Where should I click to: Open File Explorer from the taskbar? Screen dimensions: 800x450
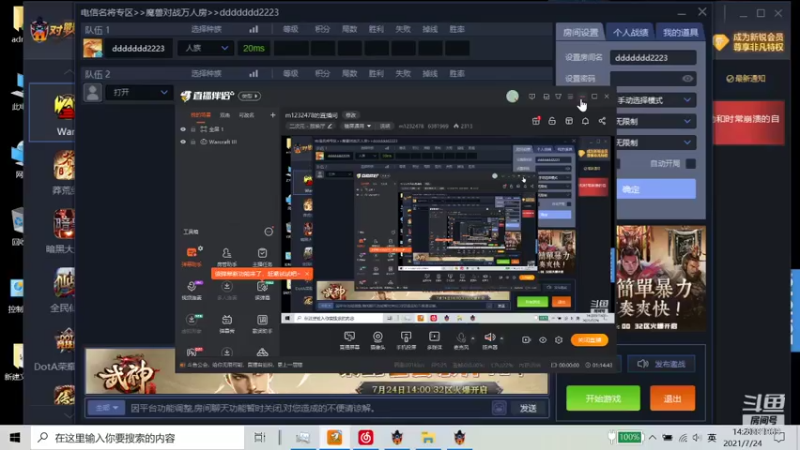(x=428, y=437)
